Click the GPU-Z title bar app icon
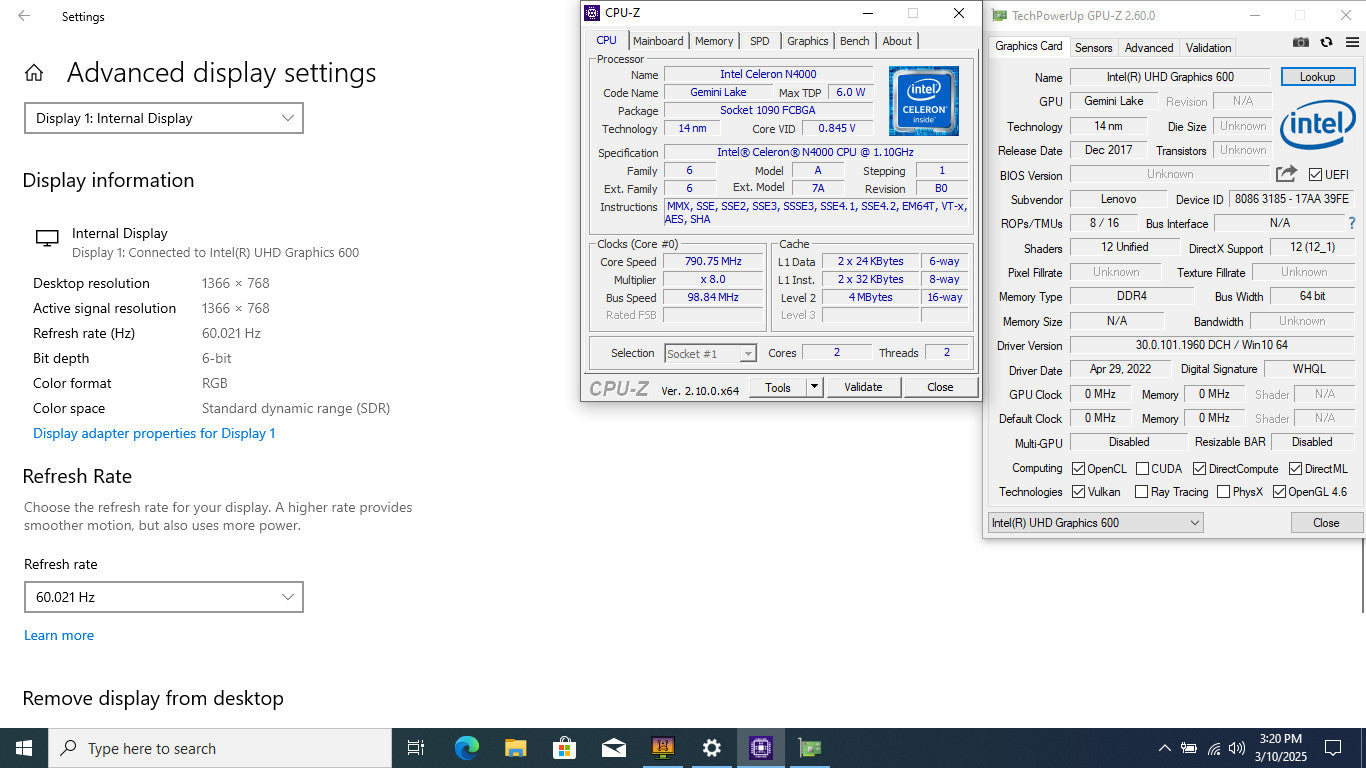The image size is (1366, 768). tap(999, 15)
